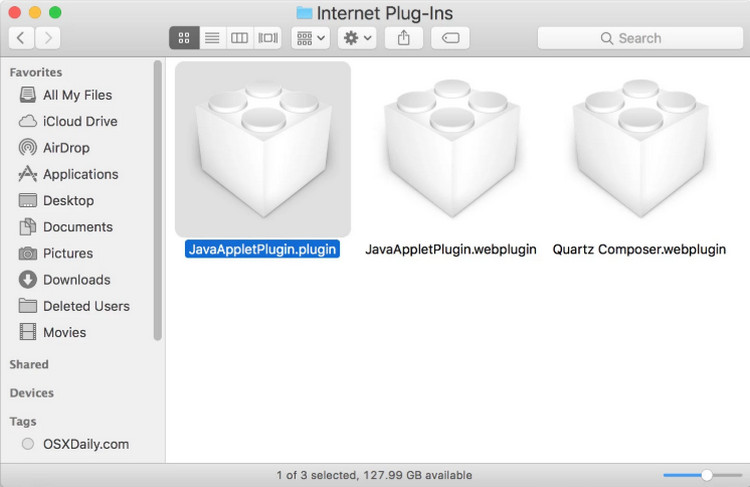Switch to Cover Flow view

pos(267,38)
